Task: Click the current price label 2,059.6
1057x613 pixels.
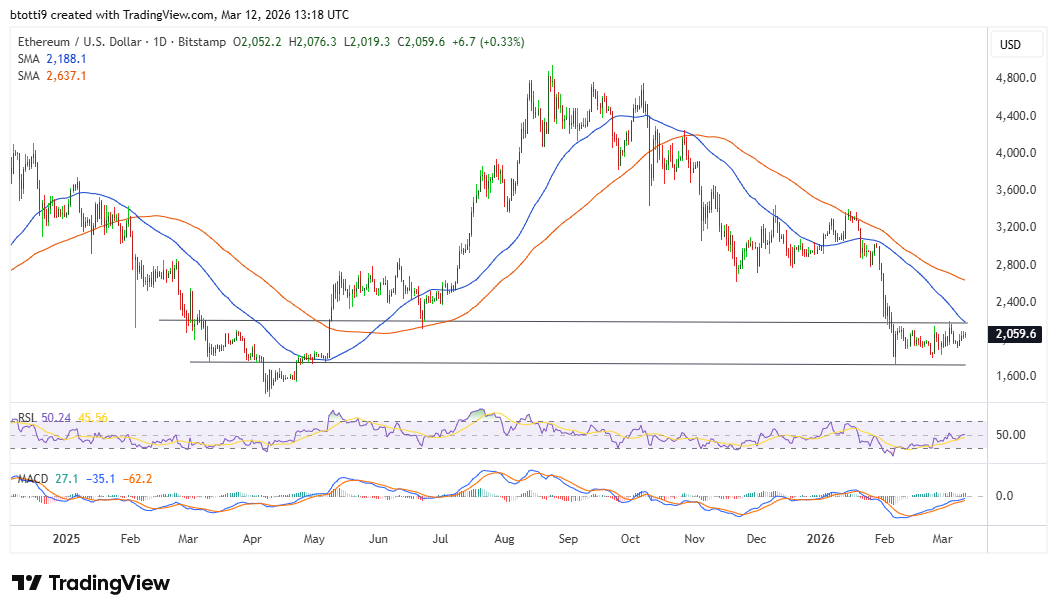Action: [x=1014, y=335]
